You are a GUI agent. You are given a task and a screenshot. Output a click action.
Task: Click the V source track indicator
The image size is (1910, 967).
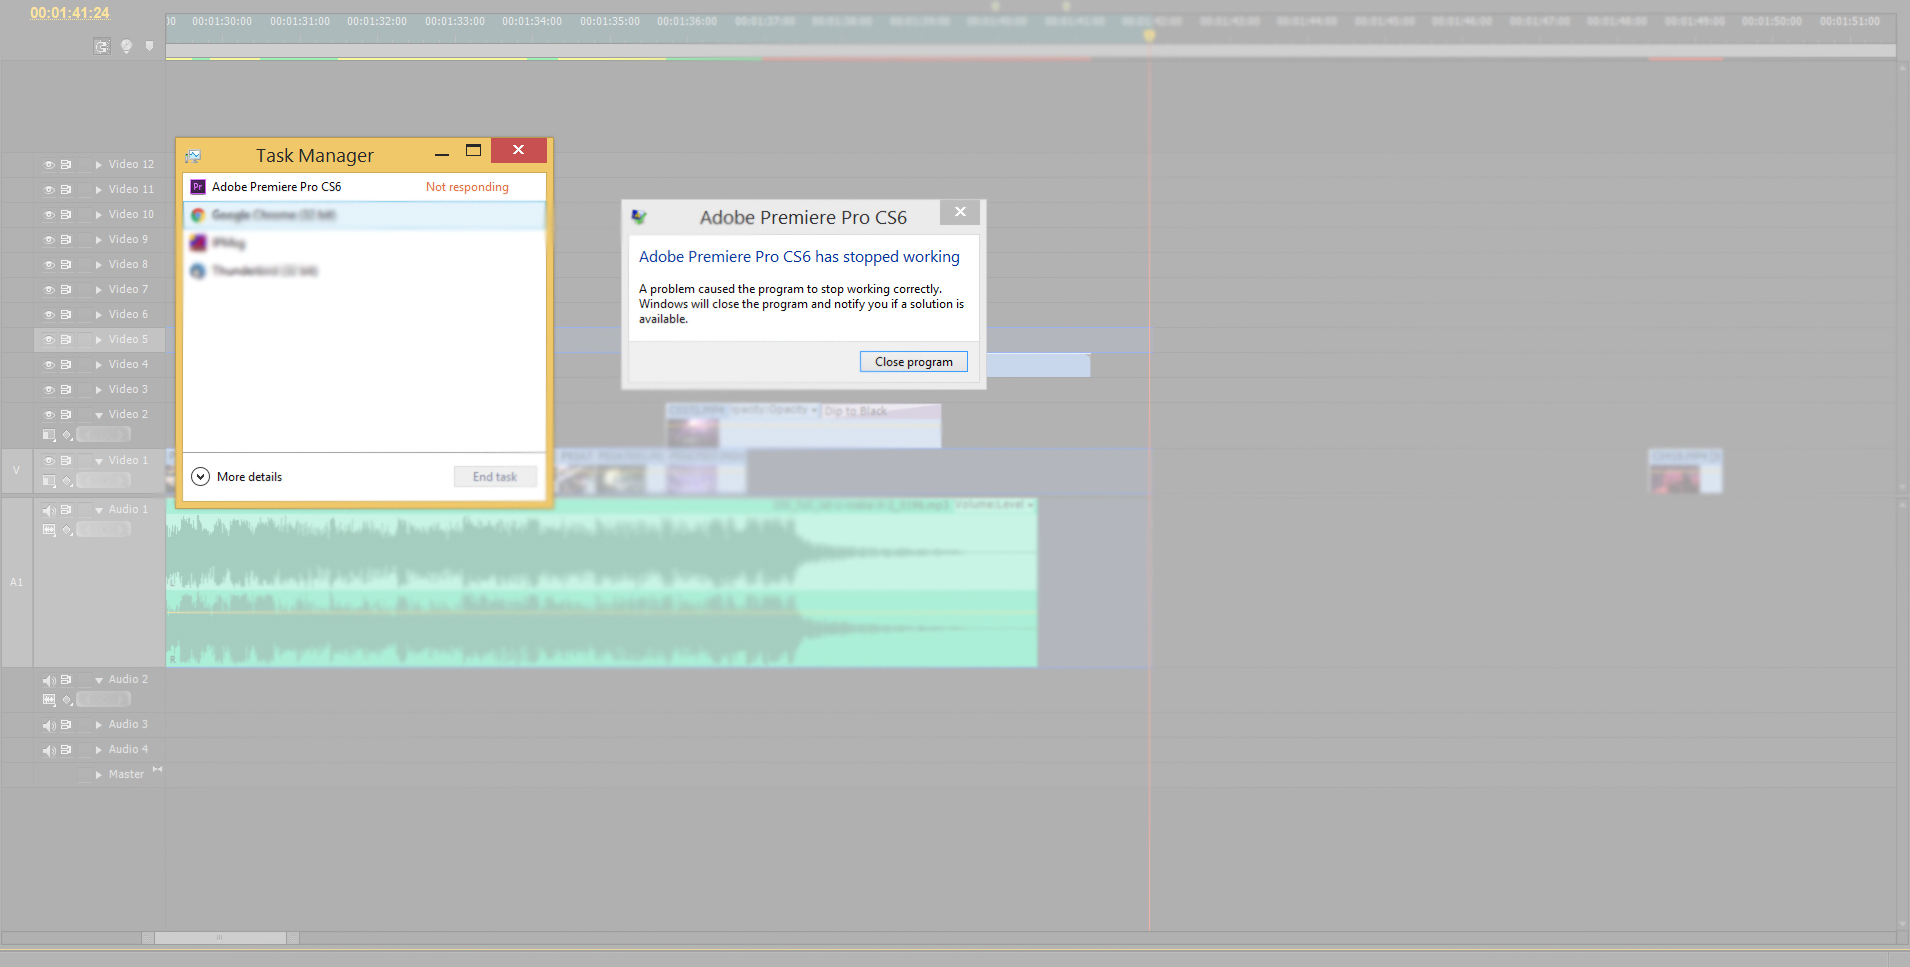click(x=16, y=470)
